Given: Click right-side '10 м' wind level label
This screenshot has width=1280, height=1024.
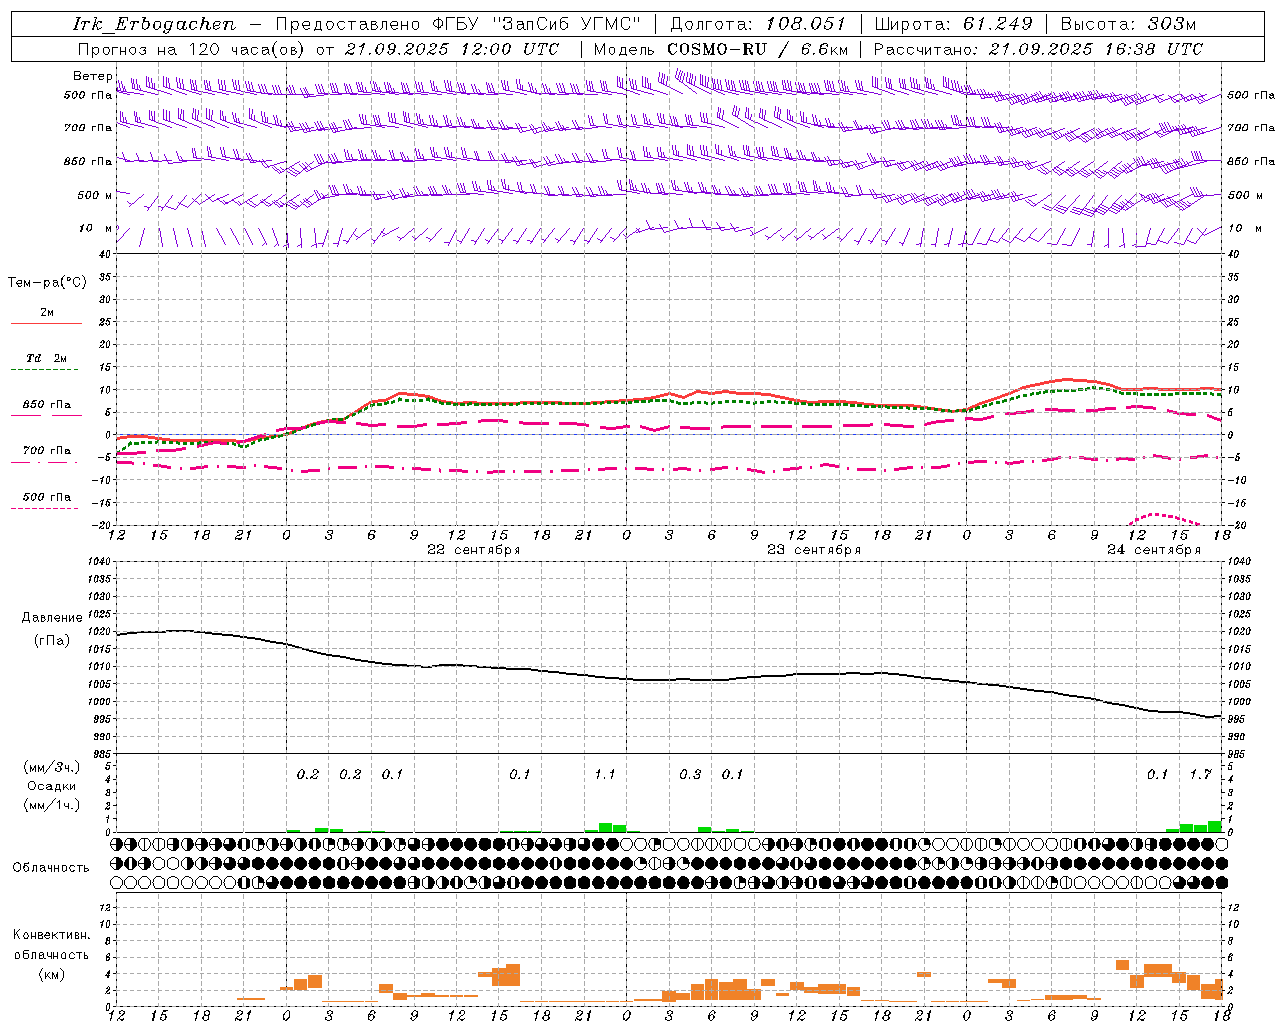Looking at the screenshot, I should [1243, 228].
